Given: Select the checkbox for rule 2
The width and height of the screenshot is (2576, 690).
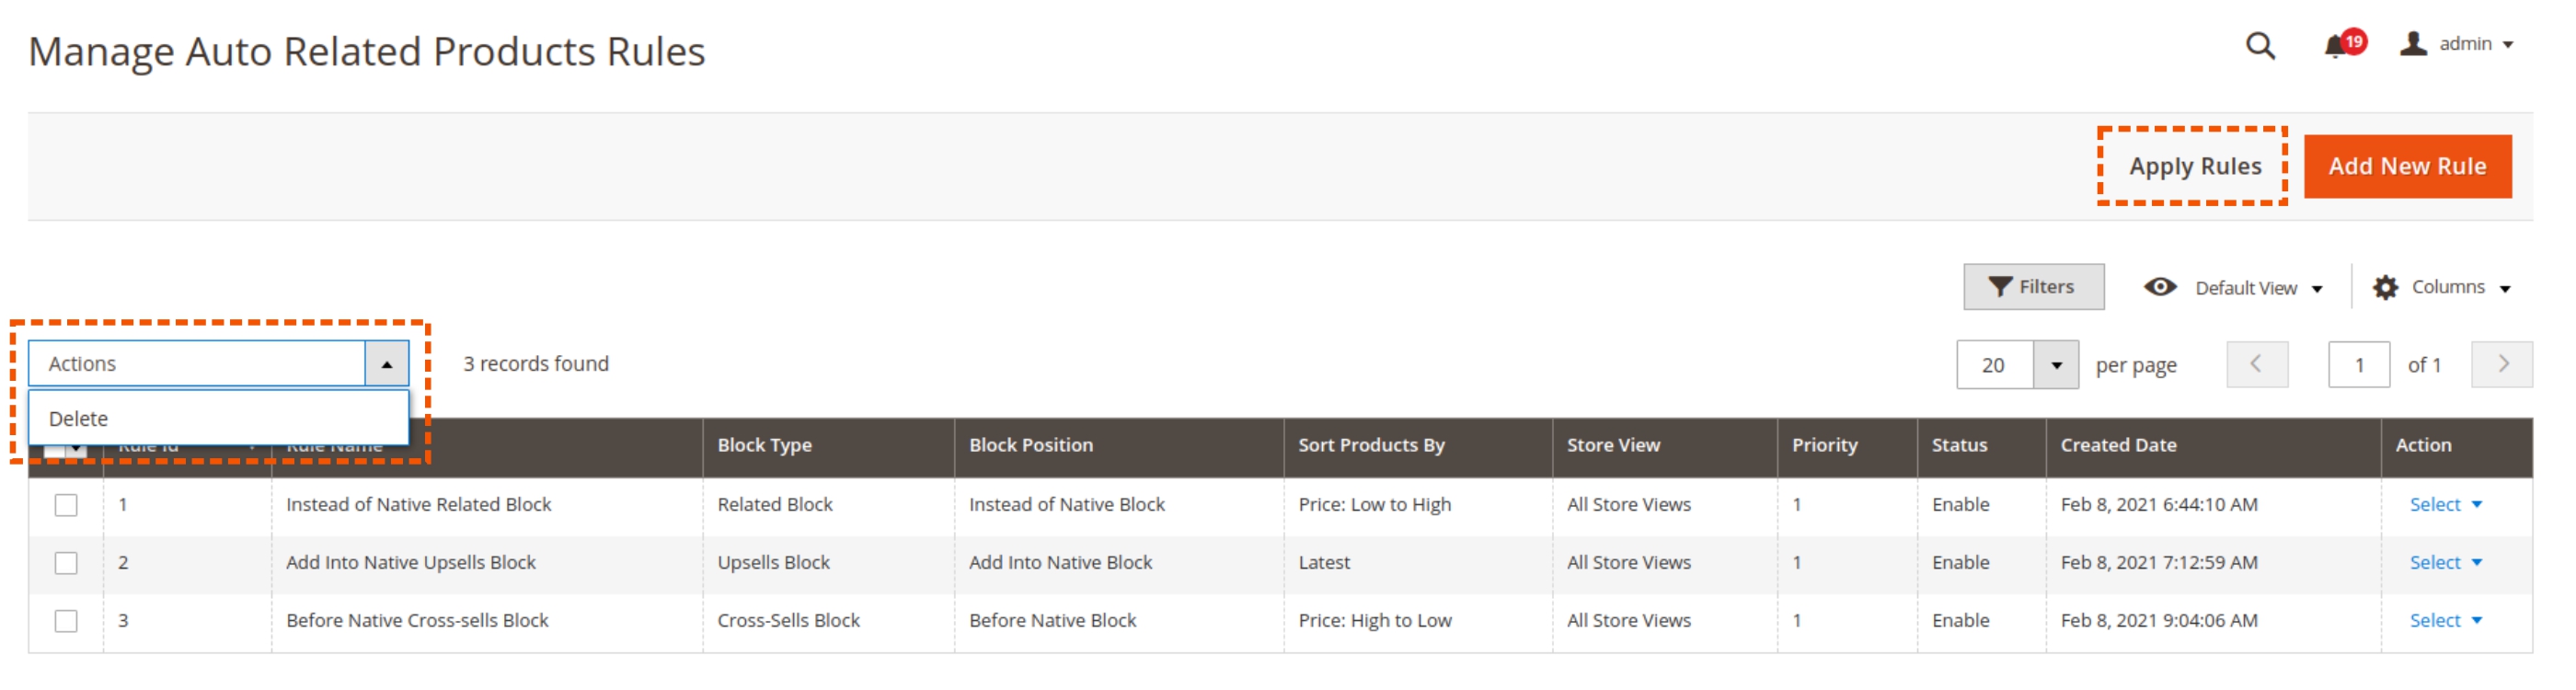Looking at the screenshot, I should tap(66, 564).
